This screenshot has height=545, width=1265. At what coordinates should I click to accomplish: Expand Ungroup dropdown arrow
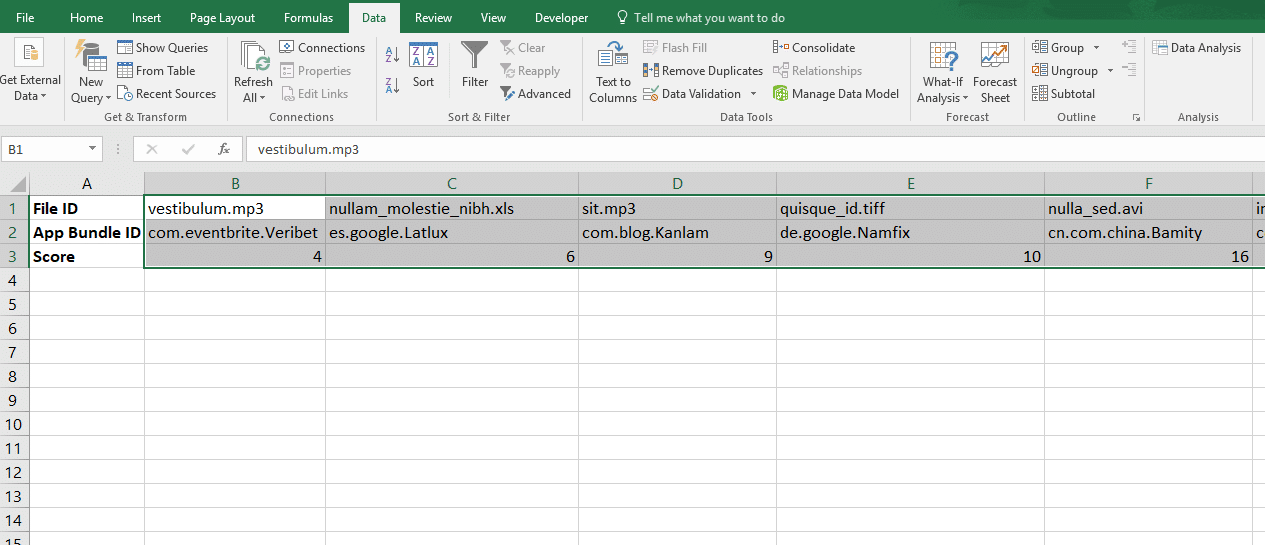point(1110,70)
